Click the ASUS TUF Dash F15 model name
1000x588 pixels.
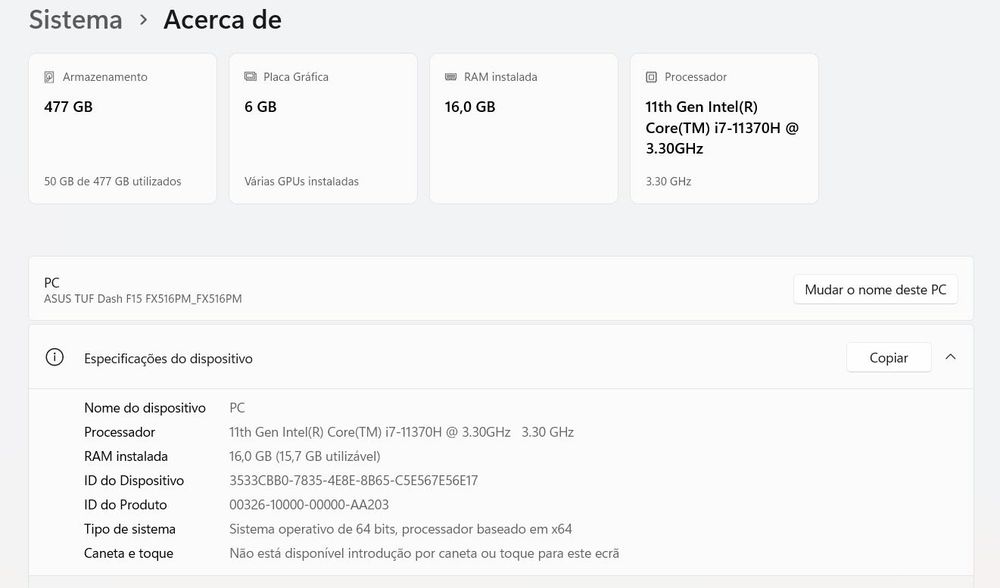coord(143,299)
